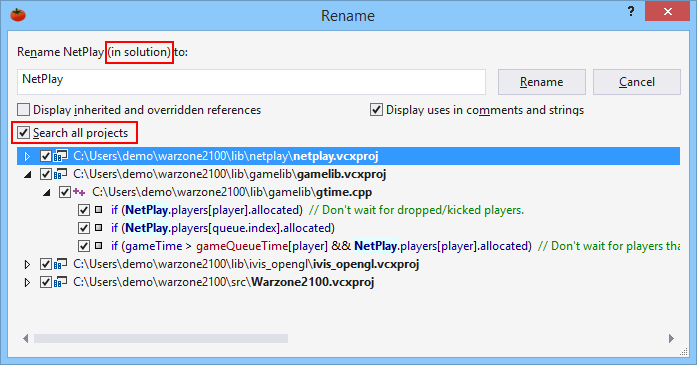Click the help question mark icon
The height and width of the screenshot is (365, 697).
click(x=631, y=12)
